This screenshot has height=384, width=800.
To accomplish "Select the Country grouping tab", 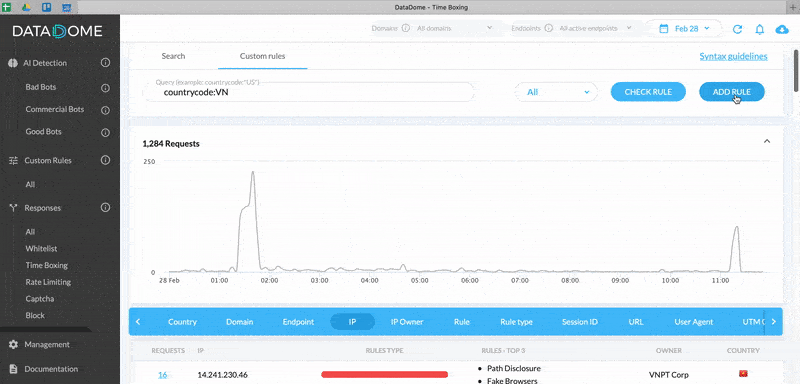I will pyautogui.click(x=182, y=322).
